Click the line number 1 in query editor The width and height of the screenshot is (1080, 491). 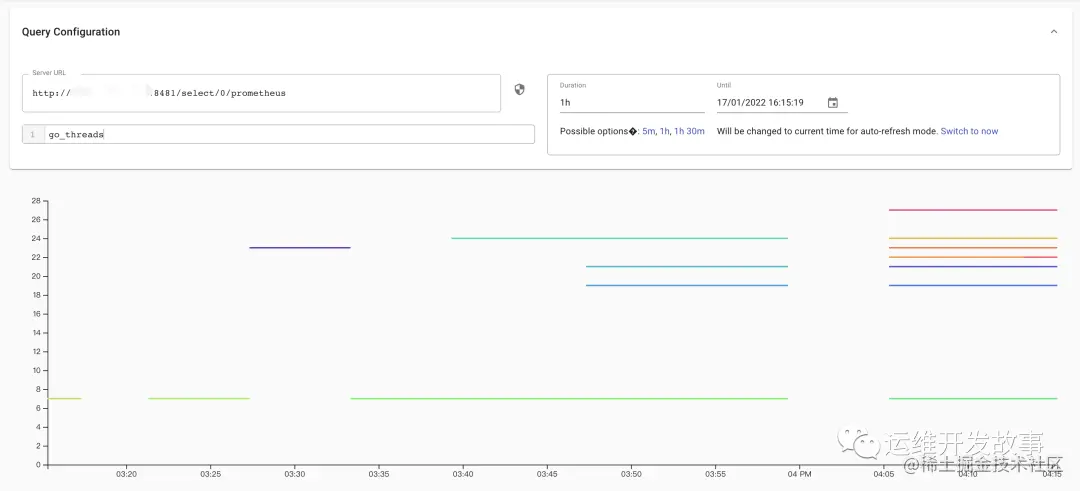32,134
